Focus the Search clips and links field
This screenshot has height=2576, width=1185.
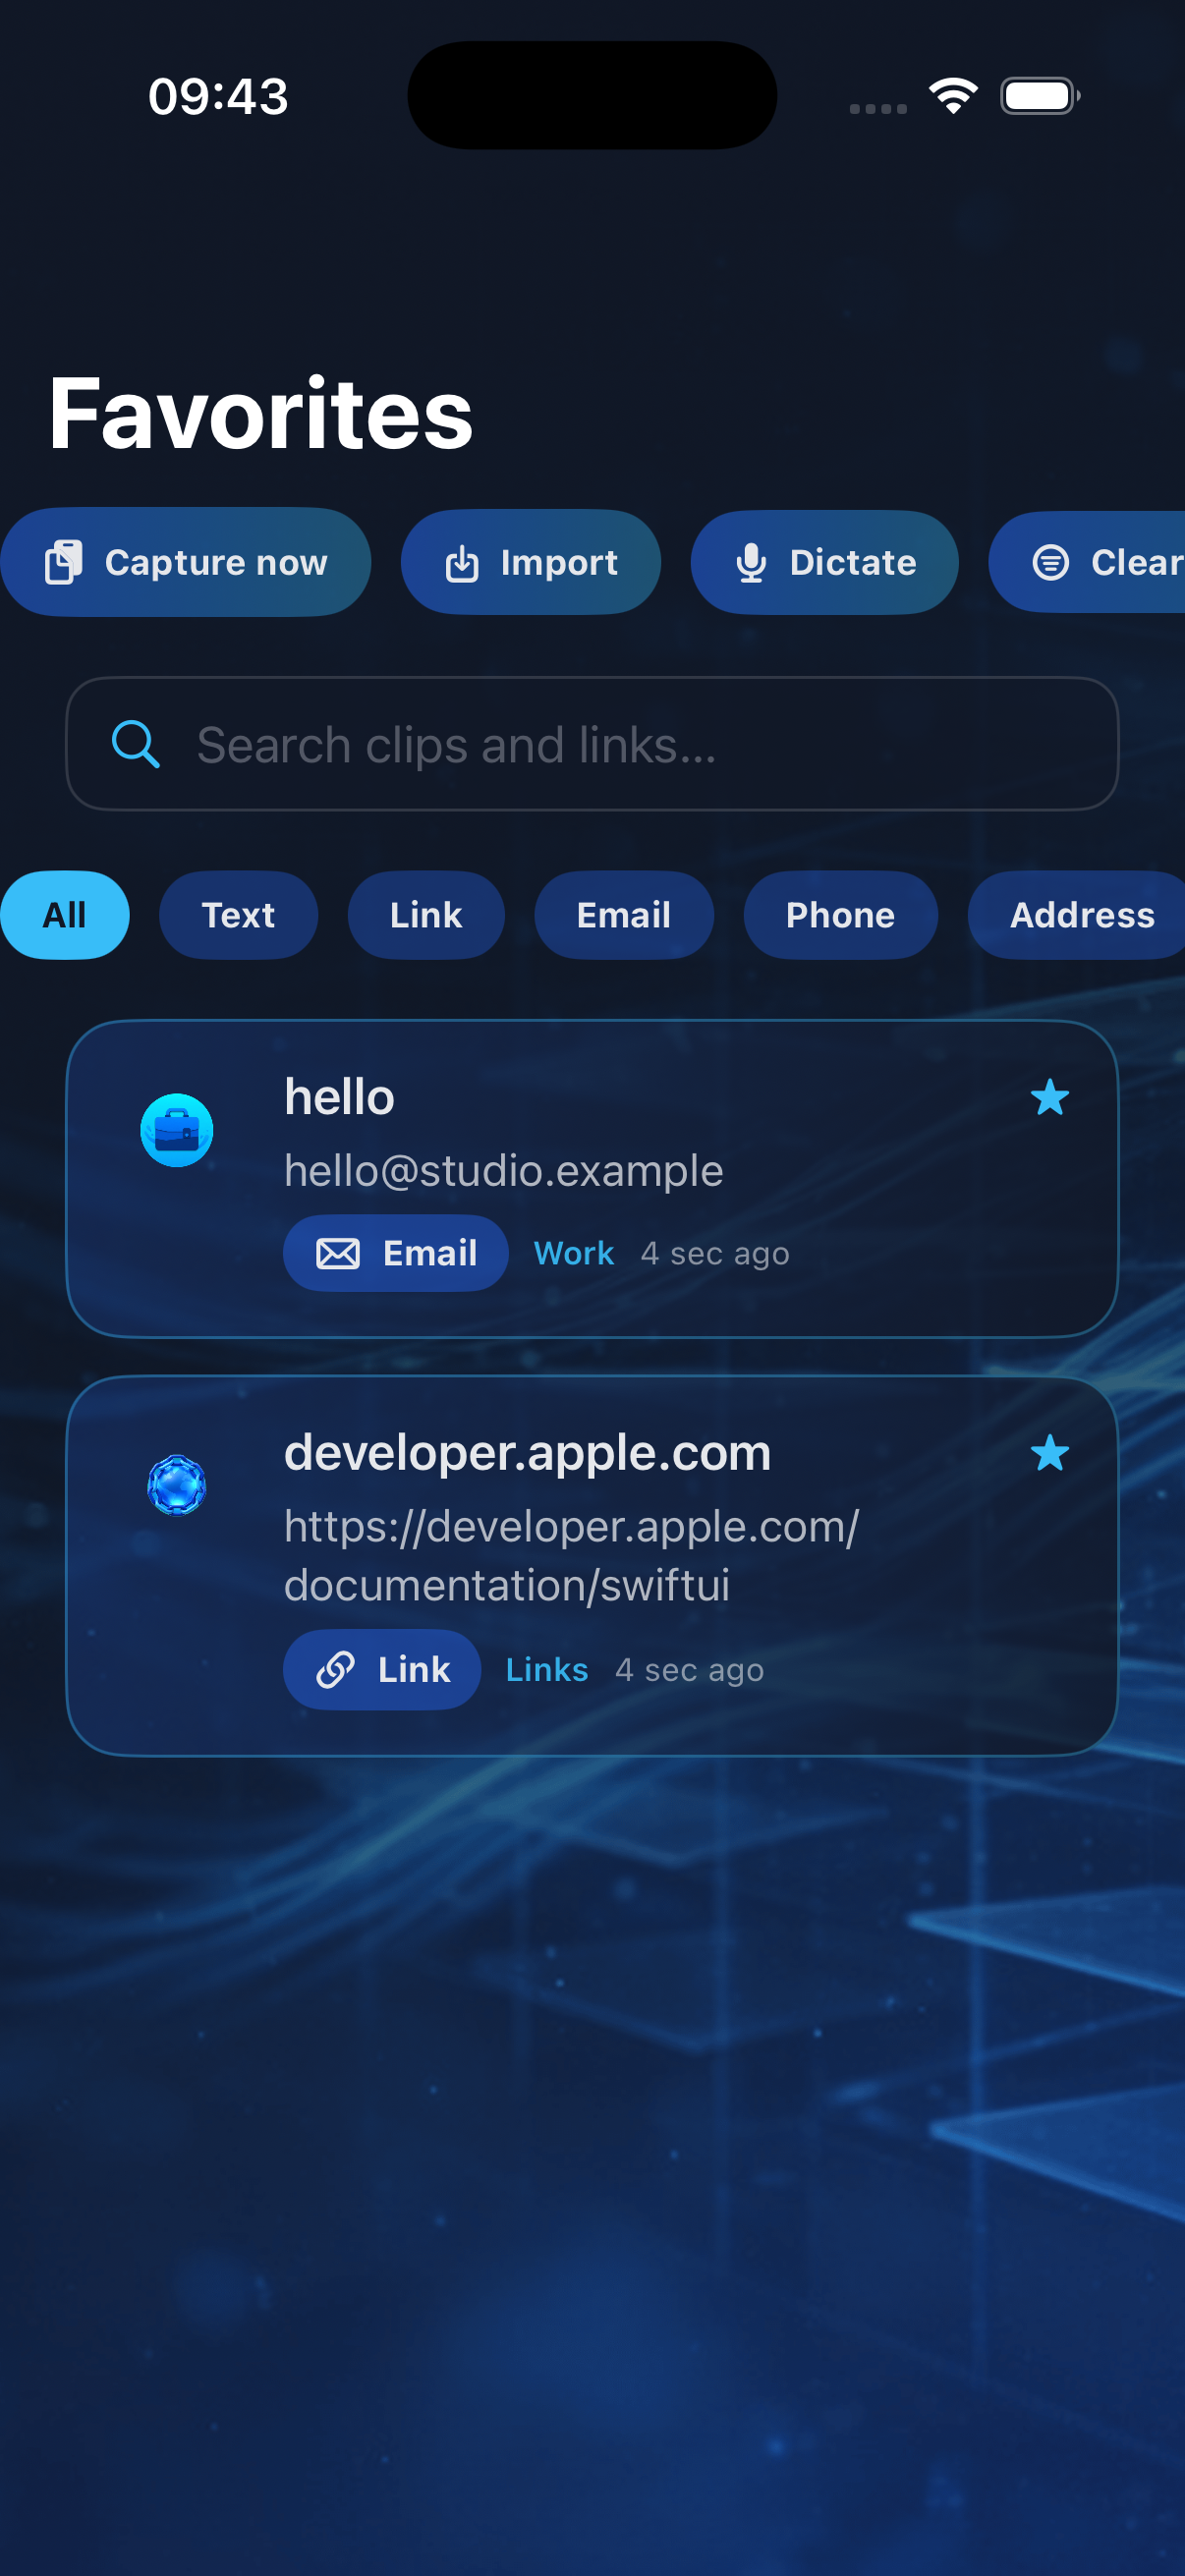tap(592, 744)
